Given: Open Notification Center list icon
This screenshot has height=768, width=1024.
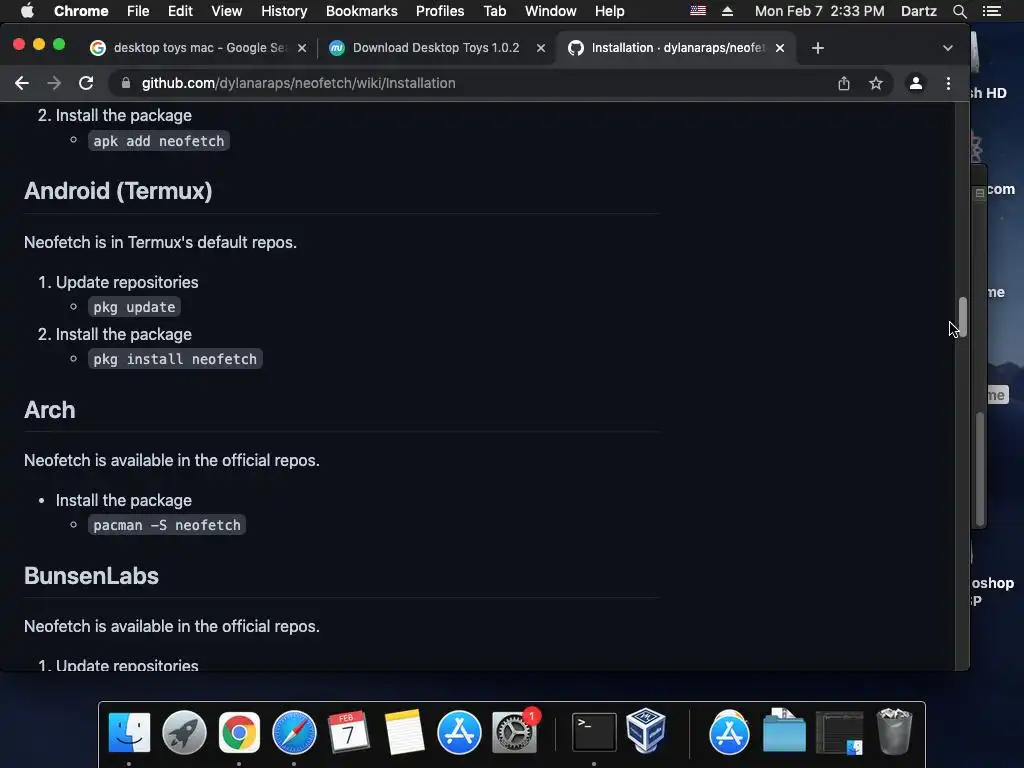Looking at the screenshot, I should point(991,11).
